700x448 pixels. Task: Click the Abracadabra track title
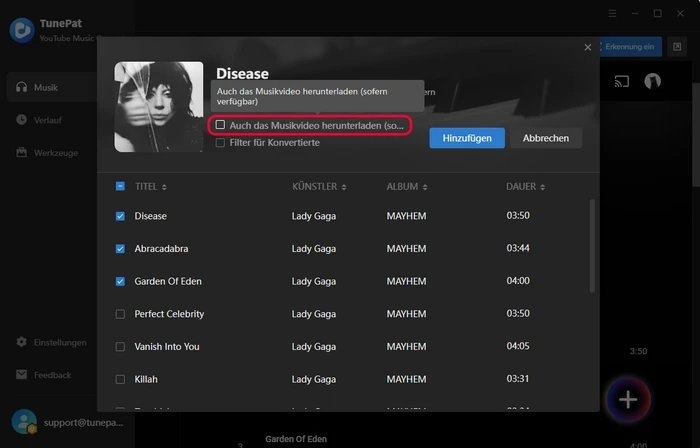coord(161,249)
